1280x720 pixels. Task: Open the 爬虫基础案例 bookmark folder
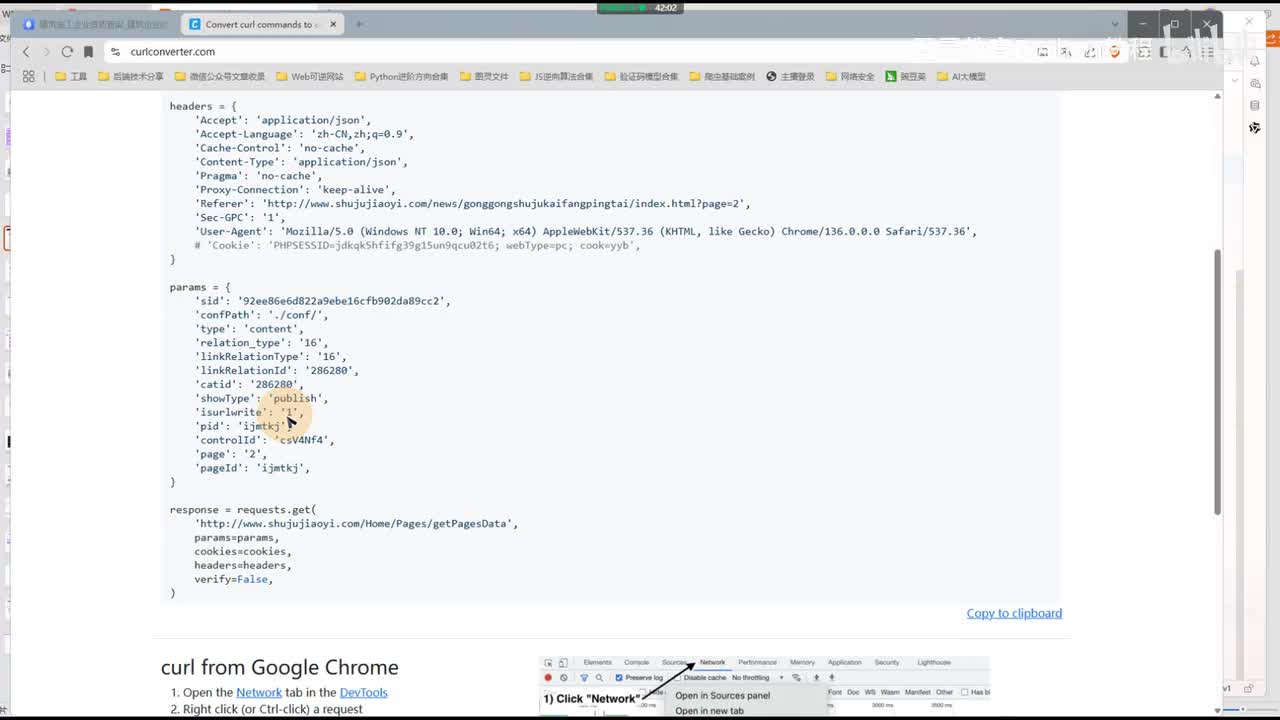(x=722, y=76)
